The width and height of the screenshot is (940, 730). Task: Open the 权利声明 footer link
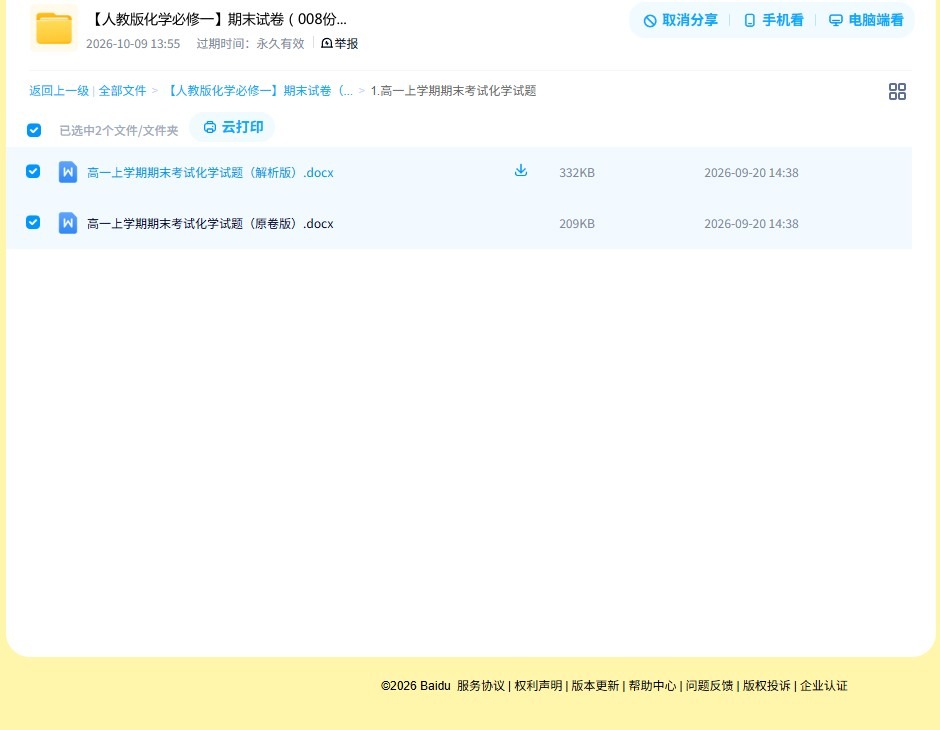(538, 686)
